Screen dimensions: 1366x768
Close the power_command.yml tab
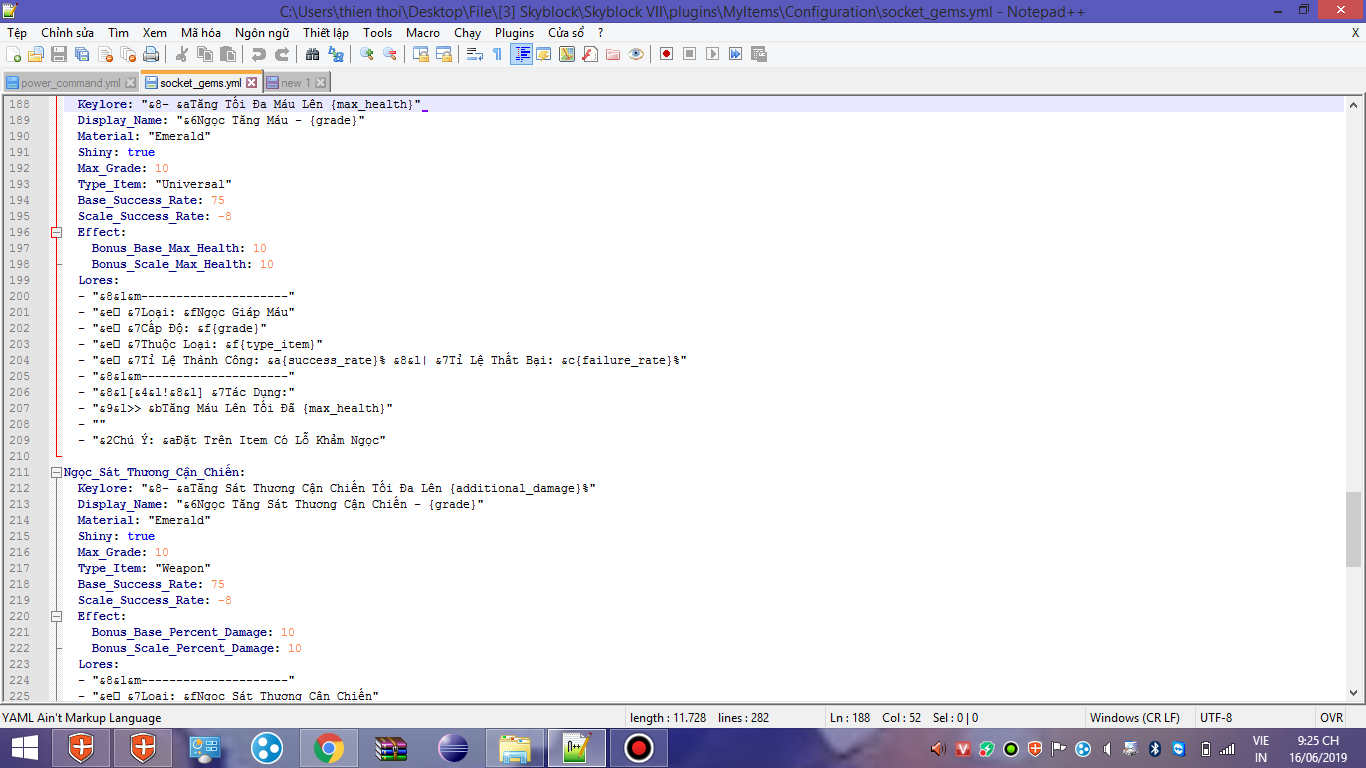129,83
